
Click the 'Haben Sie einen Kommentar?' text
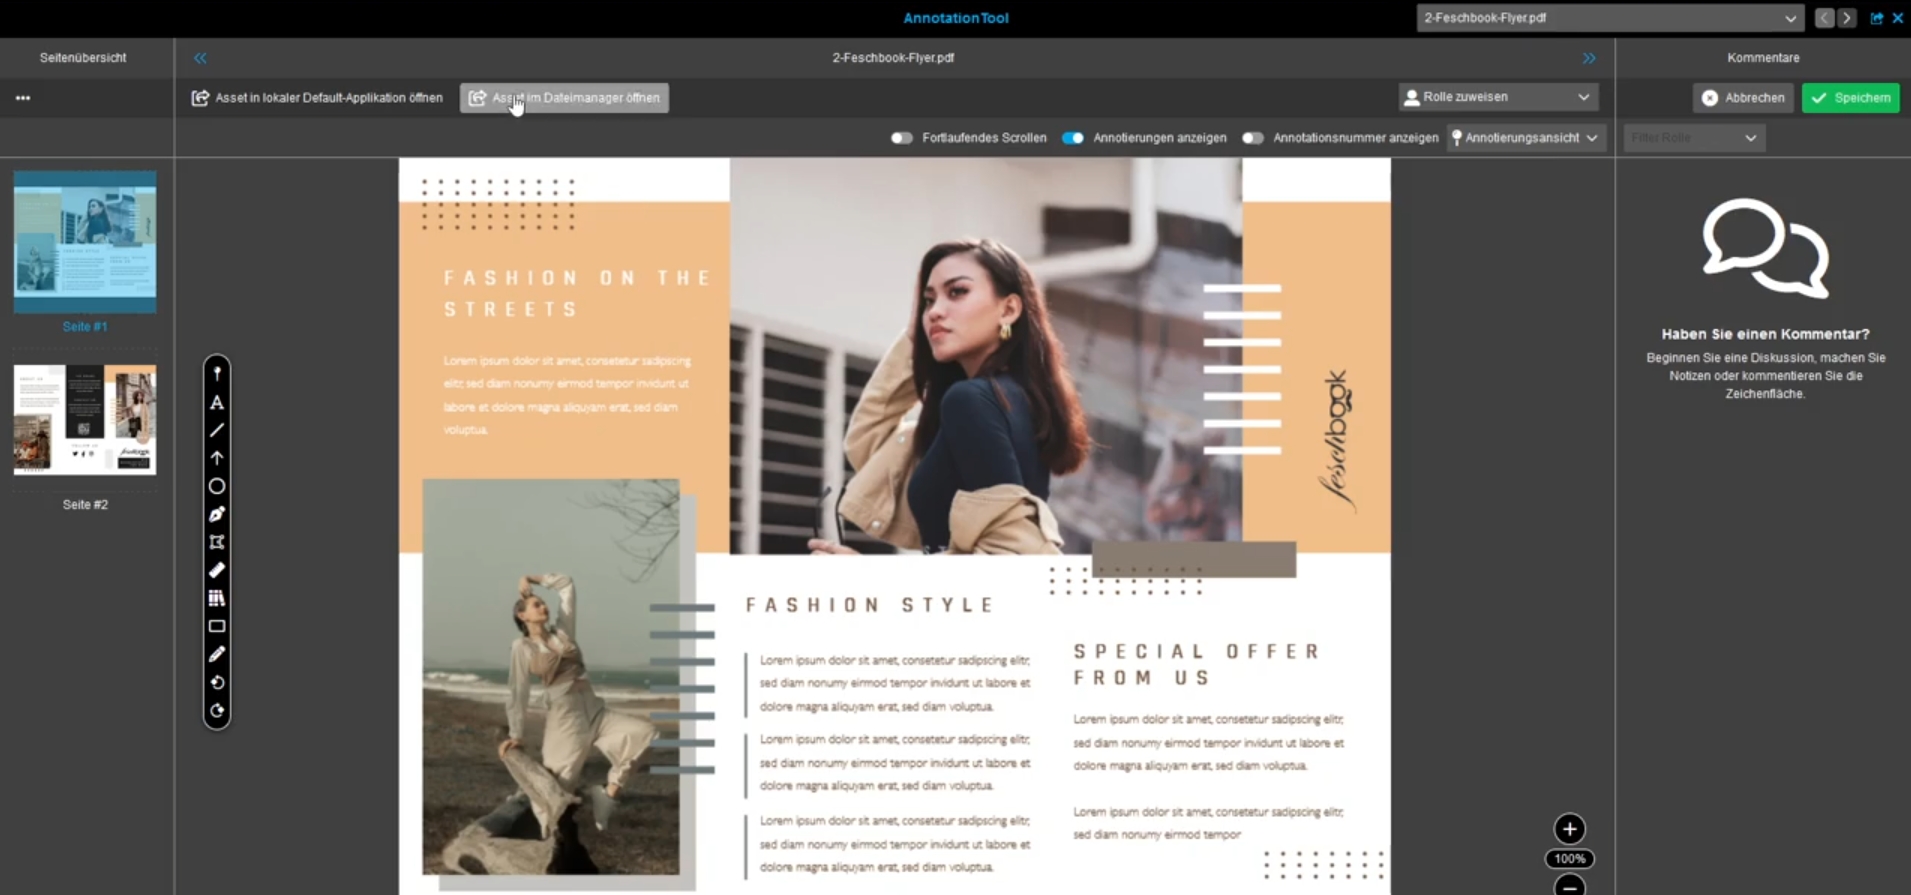point(1765,334)
